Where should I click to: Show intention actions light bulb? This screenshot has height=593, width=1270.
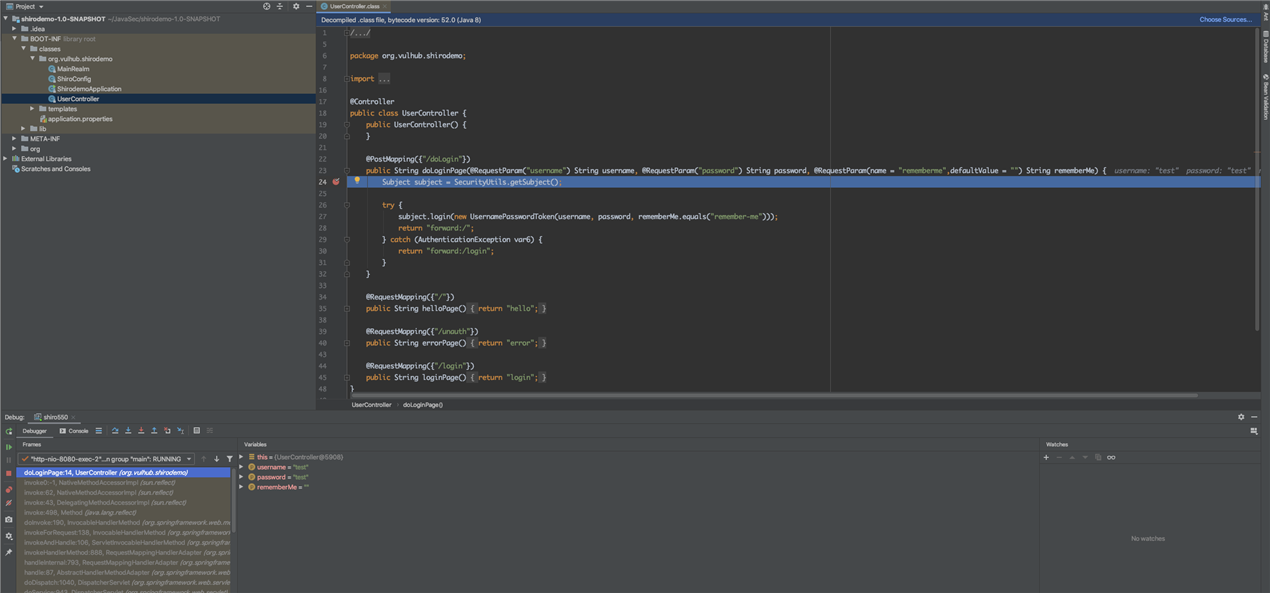(x=357, y=181)
